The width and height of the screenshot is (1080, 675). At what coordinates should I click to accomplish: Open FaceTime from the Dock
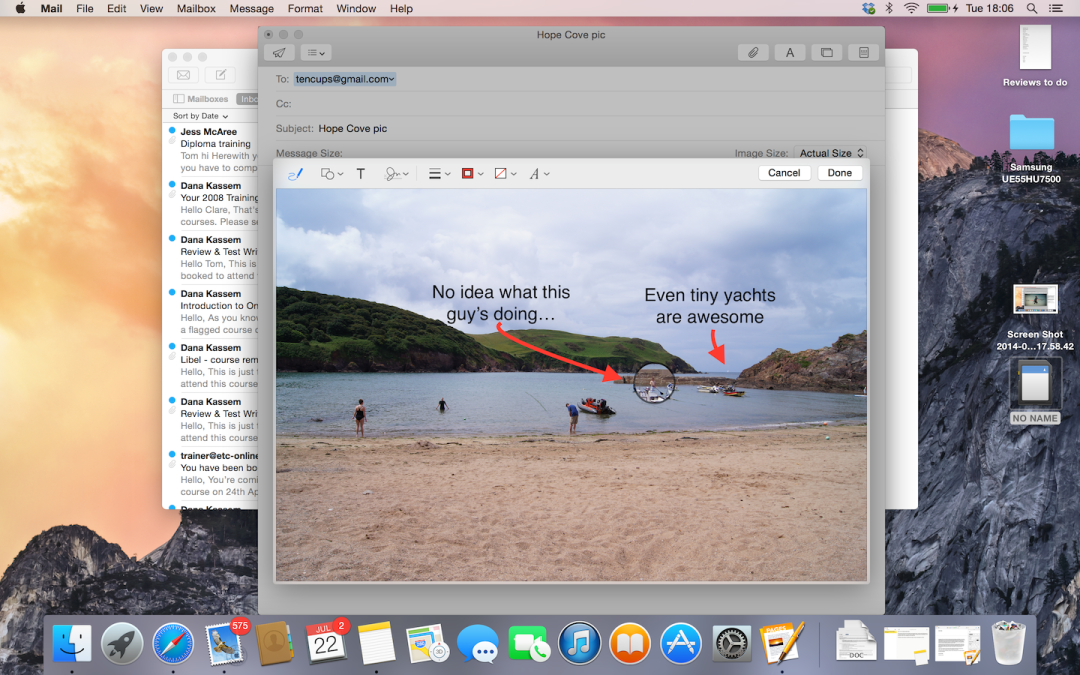point(529,645)
